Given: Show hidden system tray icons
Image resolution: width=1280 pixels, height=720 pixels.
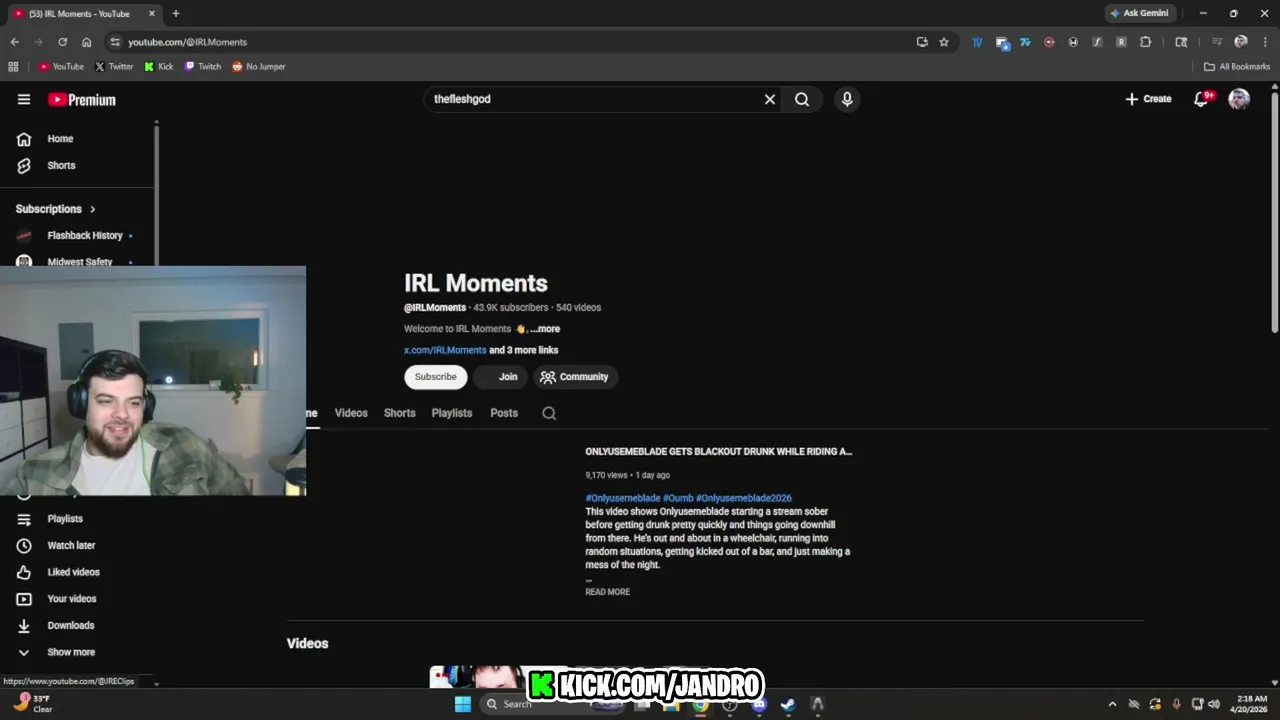Looking at the screenshot, I should pyautogui.click(x=1112, y=704).
